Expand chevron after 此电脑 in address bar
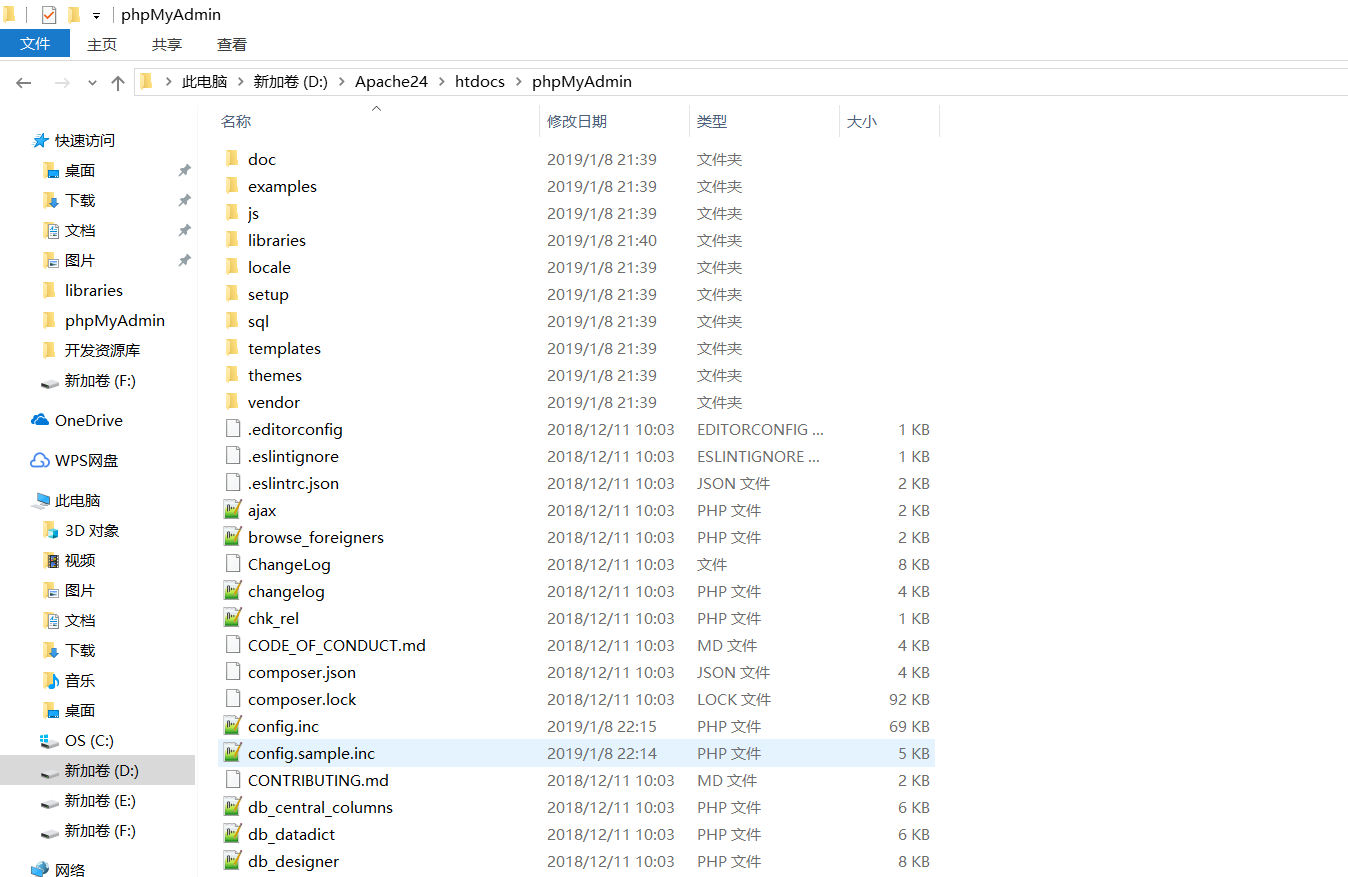The image size is (1348, 877). point(241,82)
